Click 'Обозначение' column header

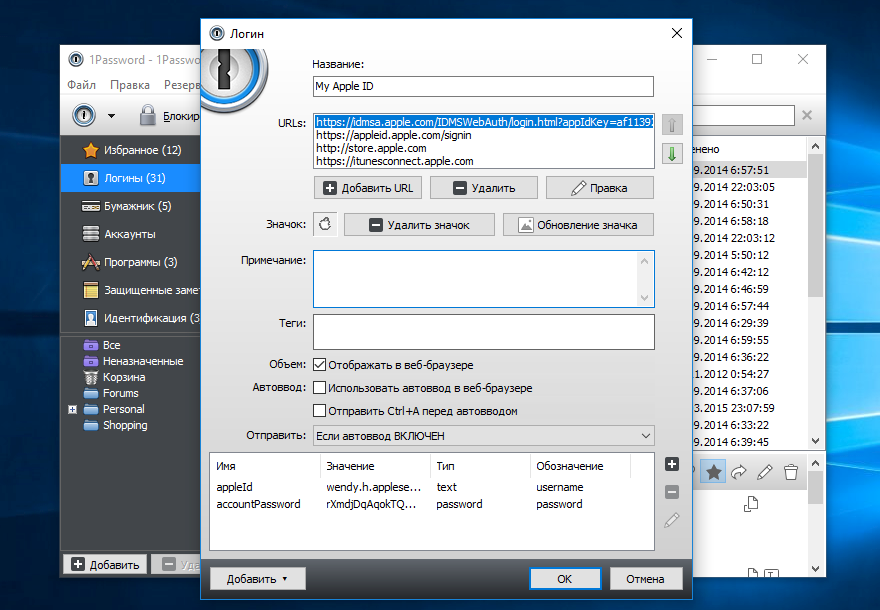tap(580, 466)
